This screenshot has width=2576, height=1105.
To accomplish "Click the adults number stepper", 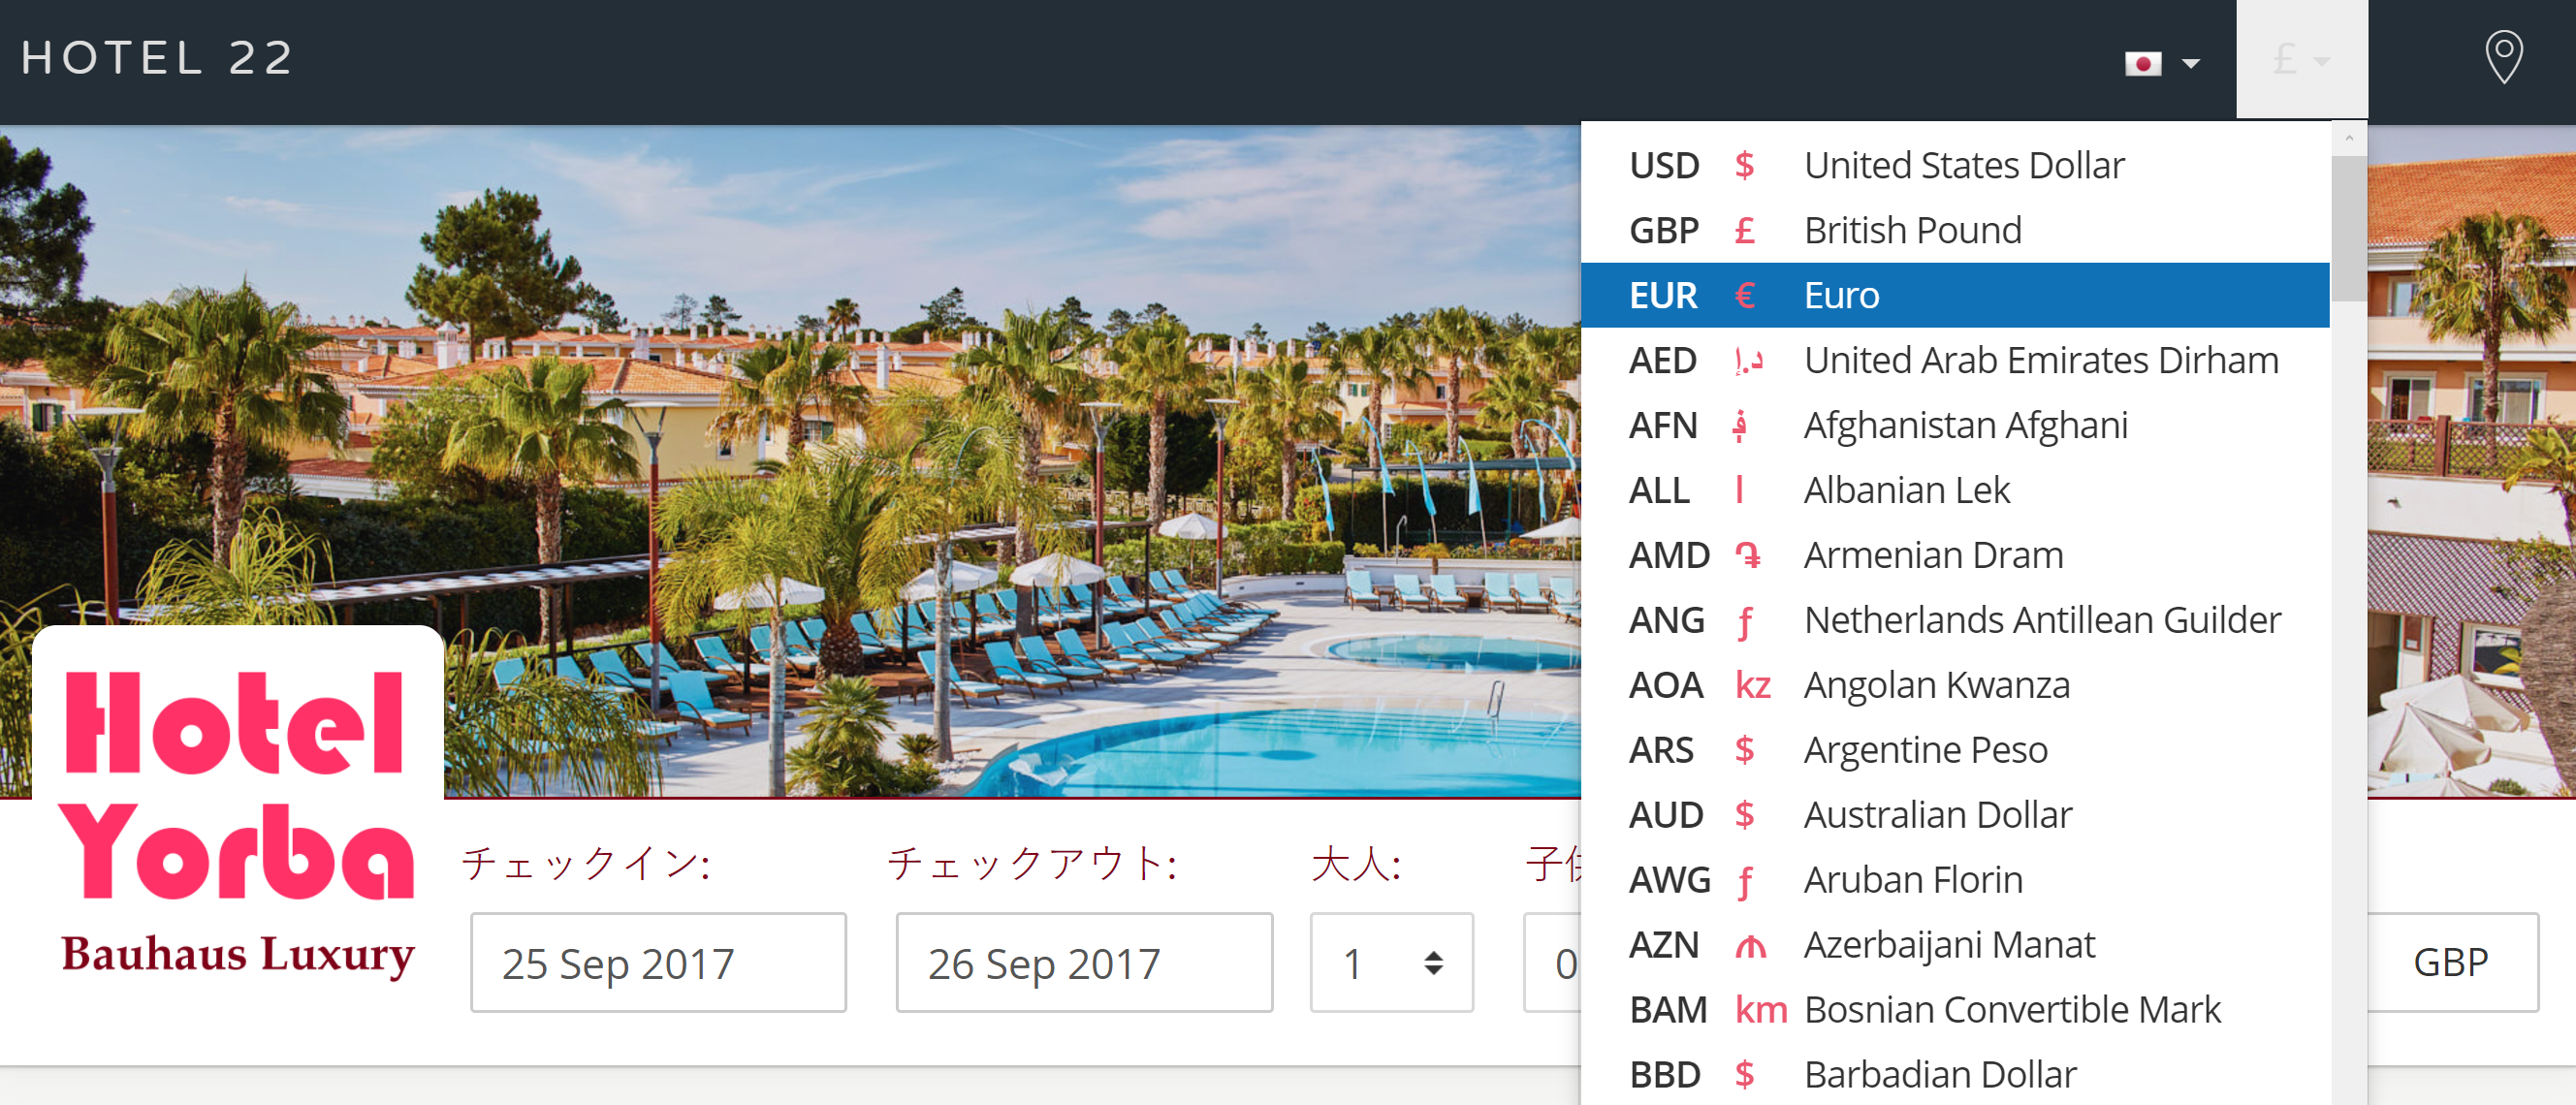I will (1386, 961).
